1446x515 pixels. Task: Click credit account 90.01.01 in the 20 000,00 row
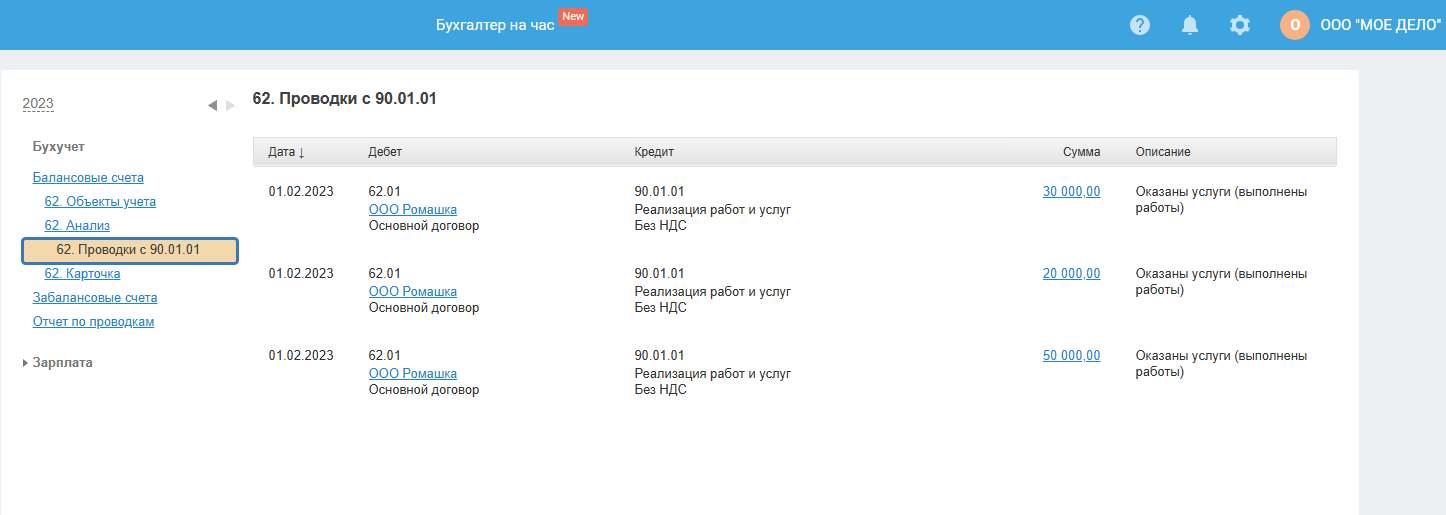(x=660, y=274)
